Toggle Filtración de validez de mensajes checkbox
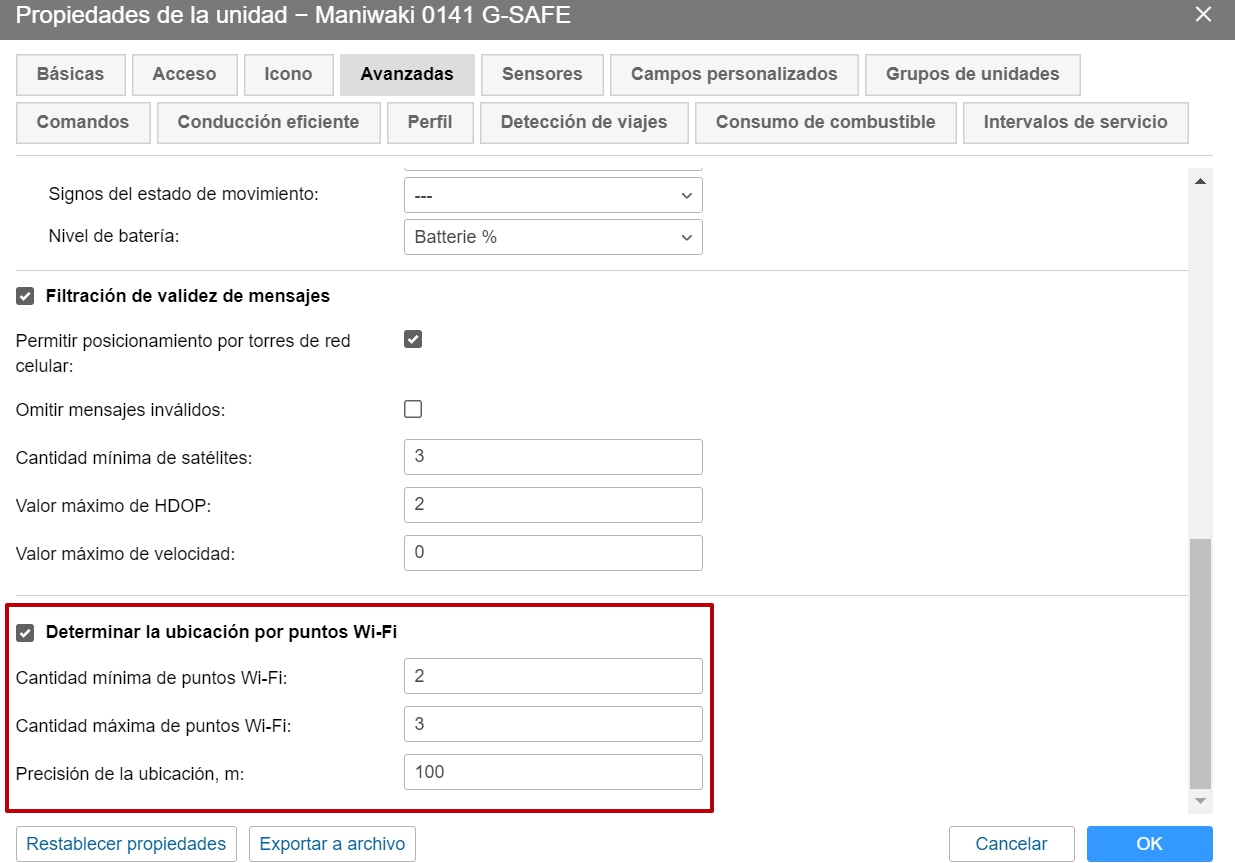The width and height of the screenshot is (1235, 863). click(25, 296)
